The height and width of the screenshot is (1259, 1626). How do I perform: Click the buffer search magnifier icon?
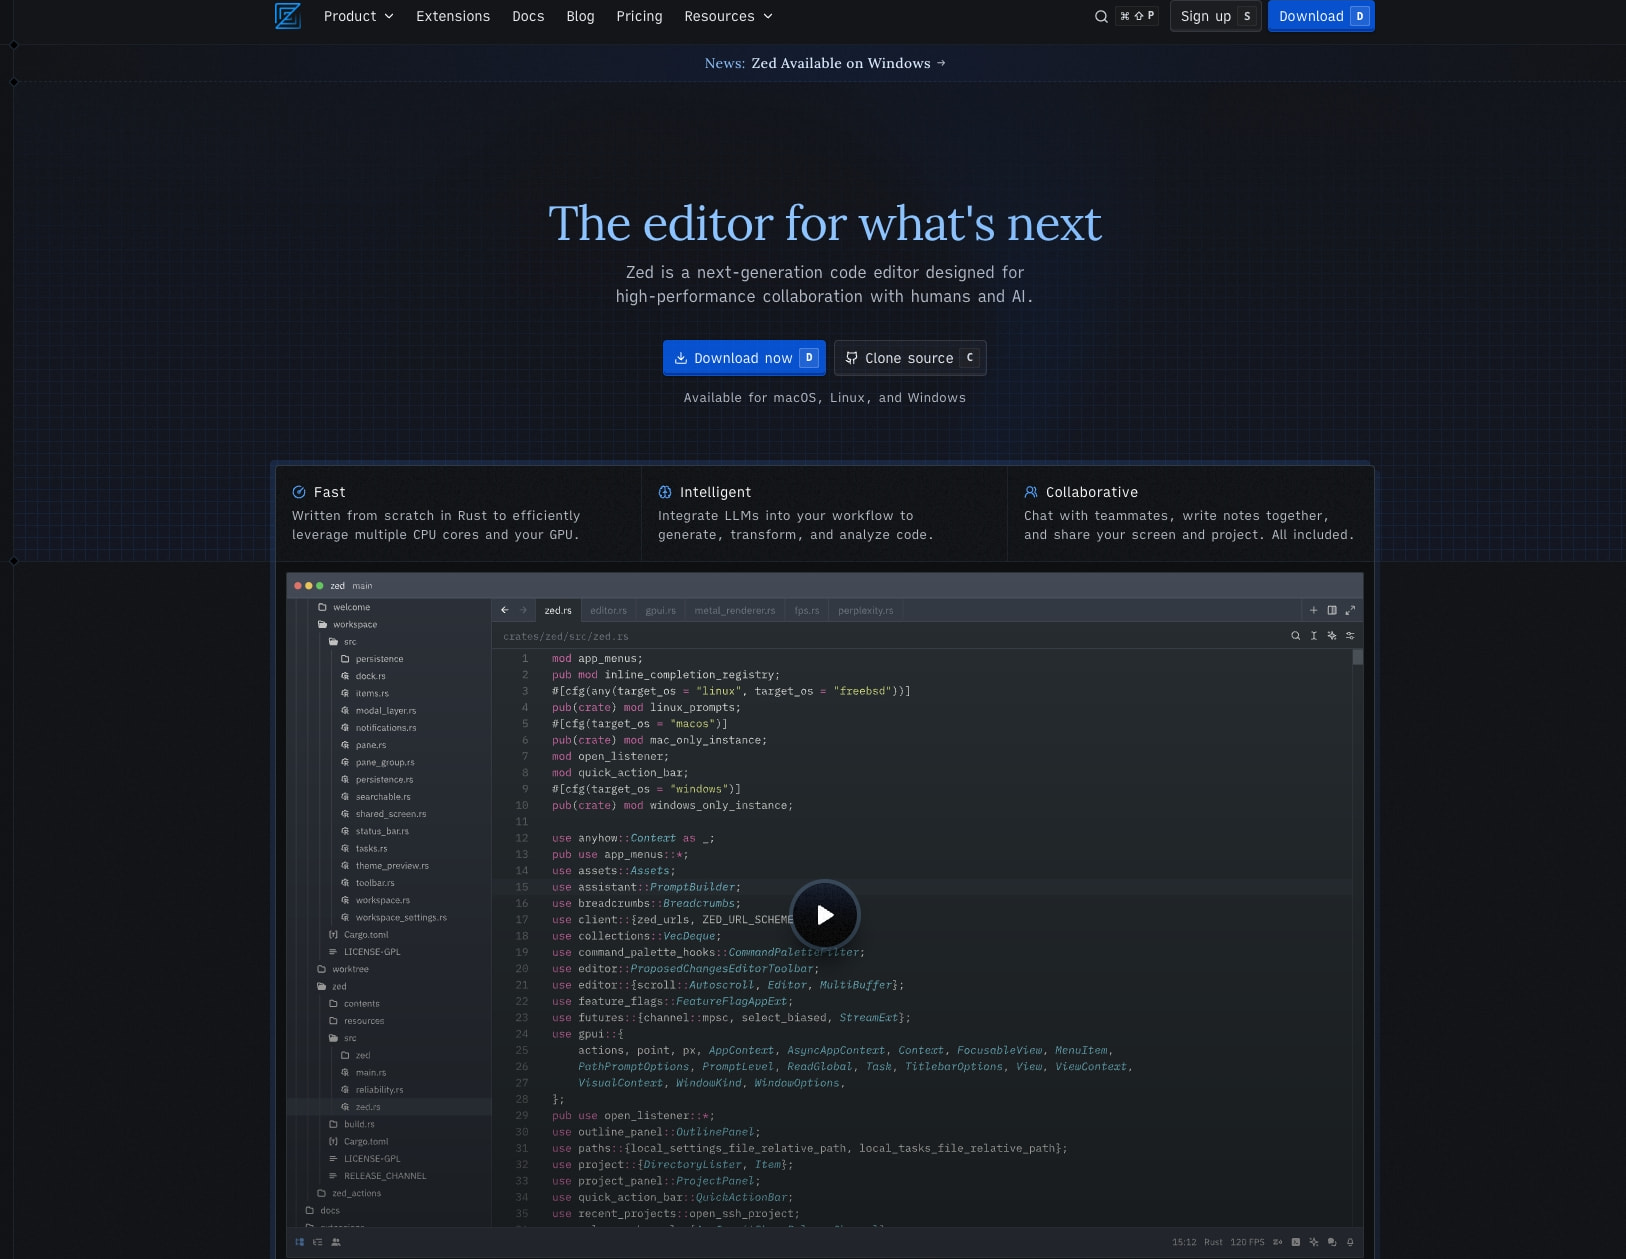click(1296, 636)
